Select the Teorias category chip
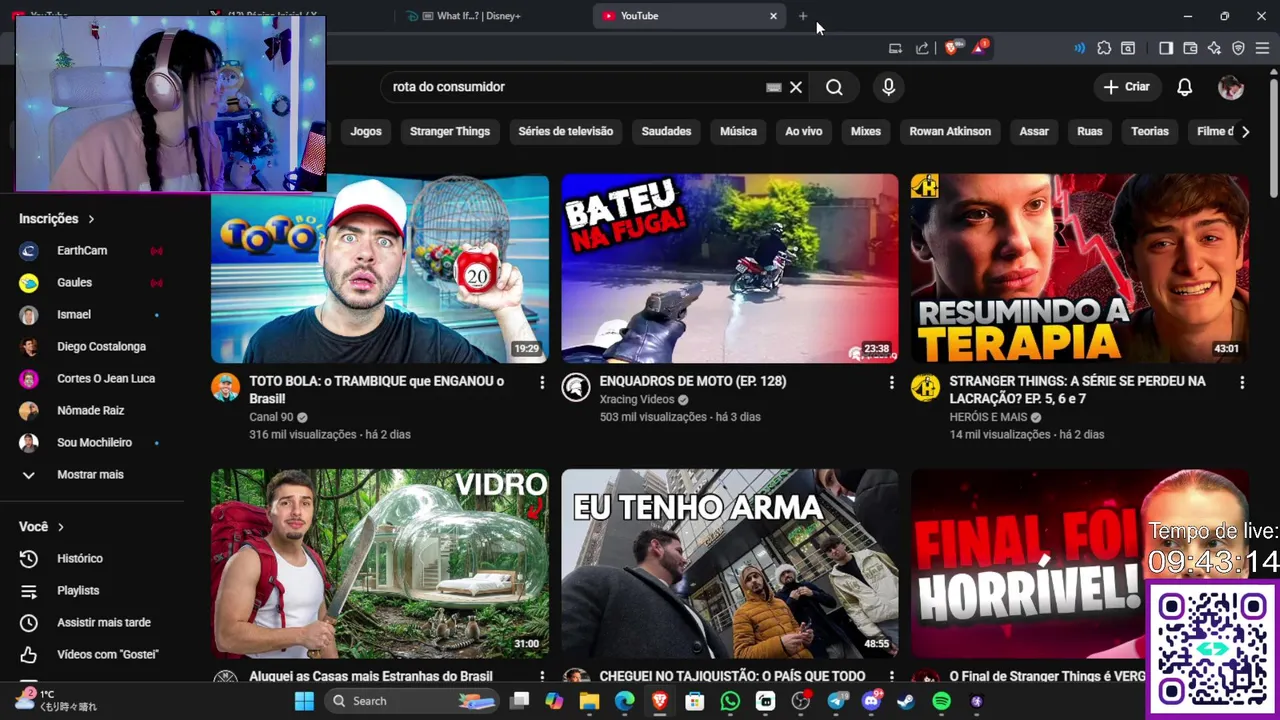This screenshot has width=1280, height=720. pyautogui.click(x=1150, y=131)
